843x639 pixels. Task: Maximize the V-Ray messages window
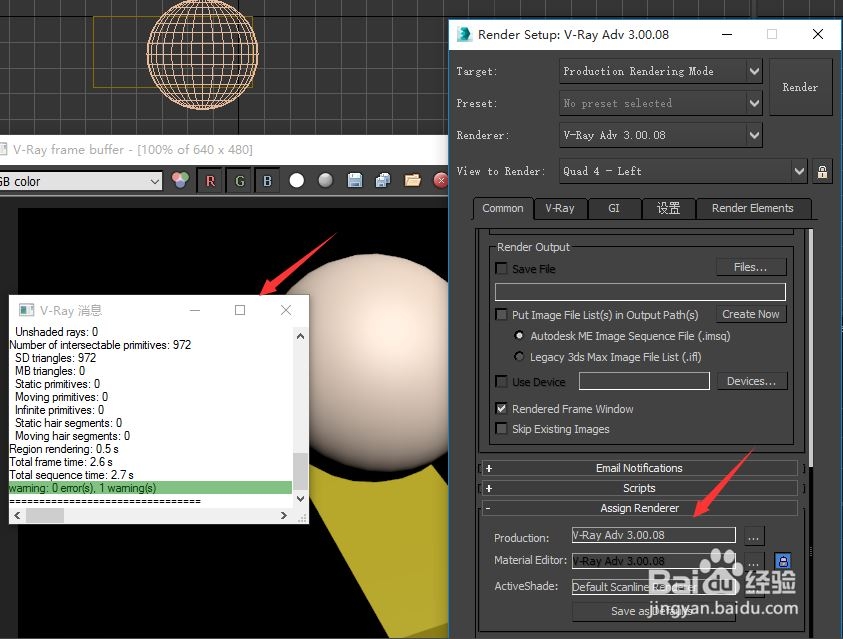(x=240, y=310)
